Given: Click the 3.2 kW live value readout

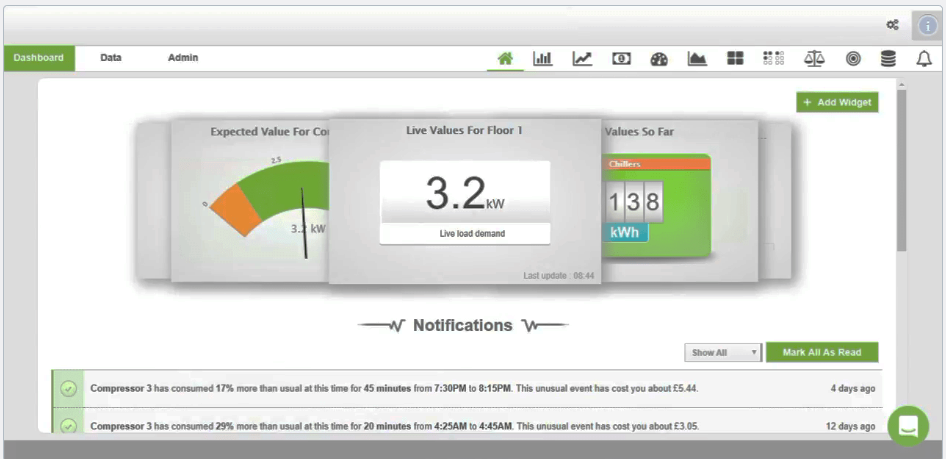Looking at the screenshot, I should (x=465, y=194).
